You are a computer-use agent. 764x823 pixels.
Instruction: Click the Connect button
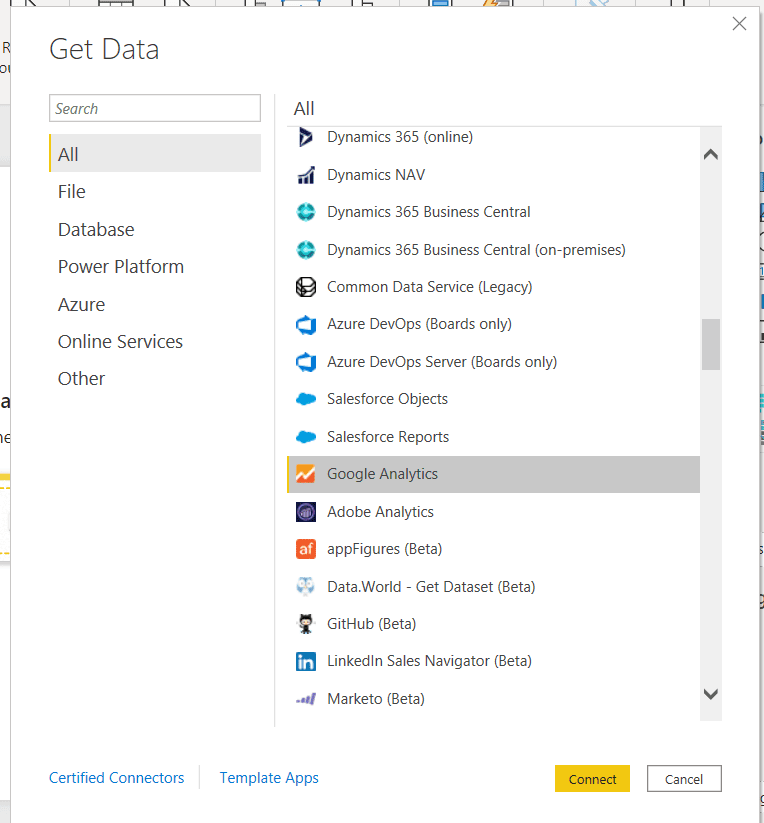click(592, 779)
